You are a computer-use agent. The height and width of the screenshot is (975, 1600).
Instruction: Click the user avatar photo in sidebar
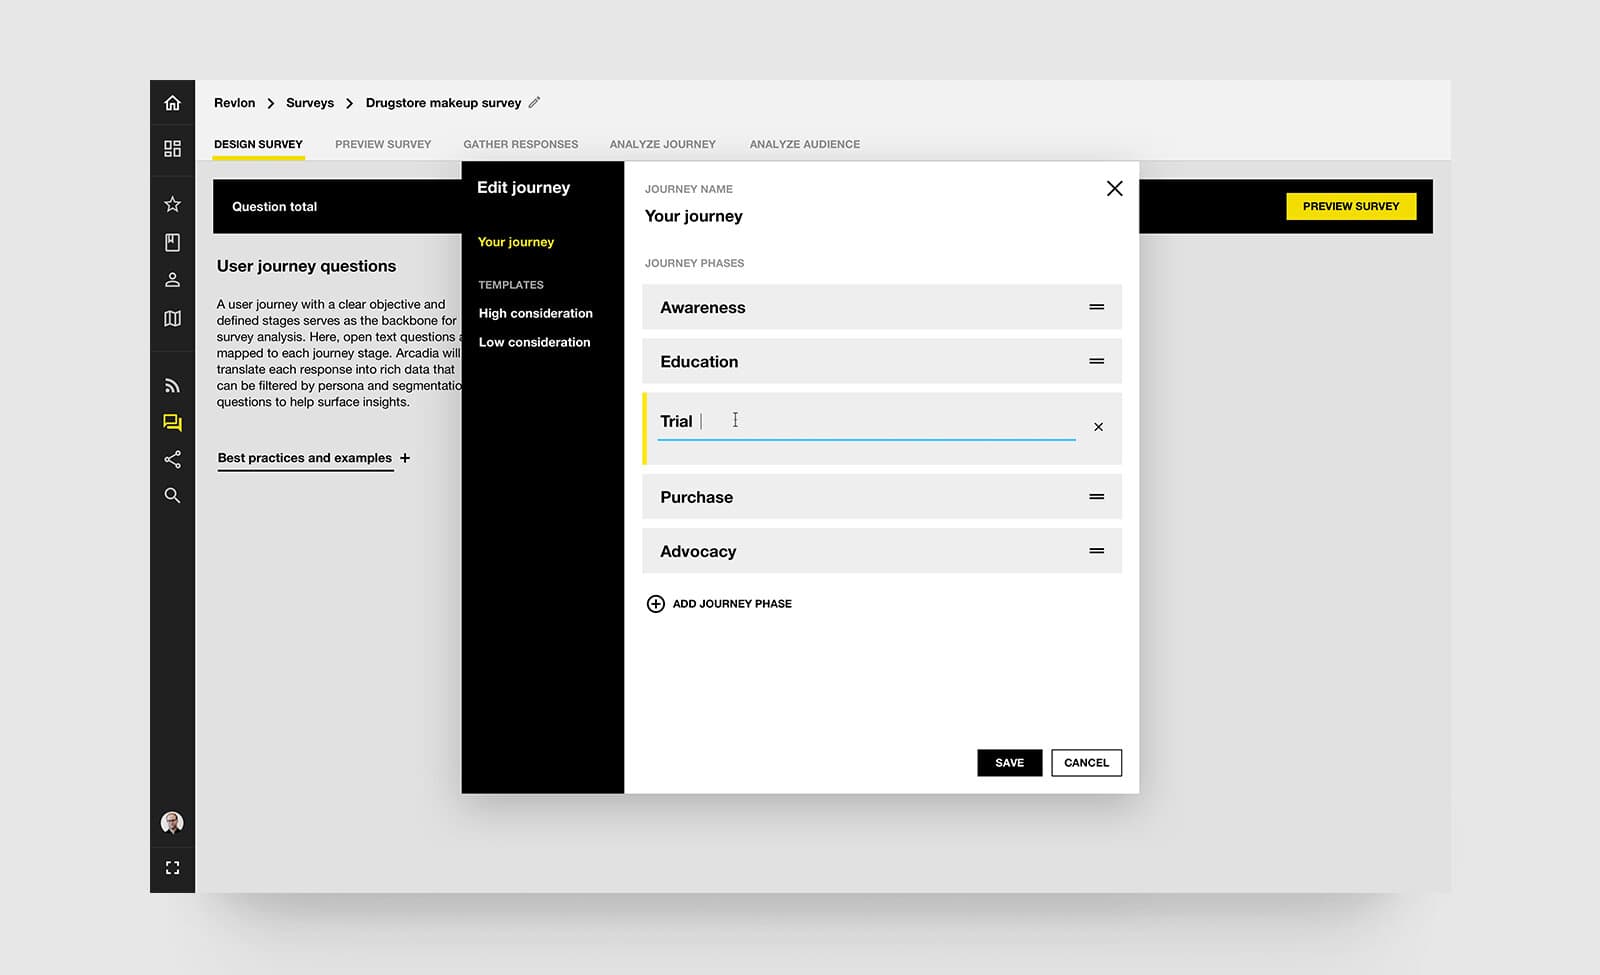172,822
